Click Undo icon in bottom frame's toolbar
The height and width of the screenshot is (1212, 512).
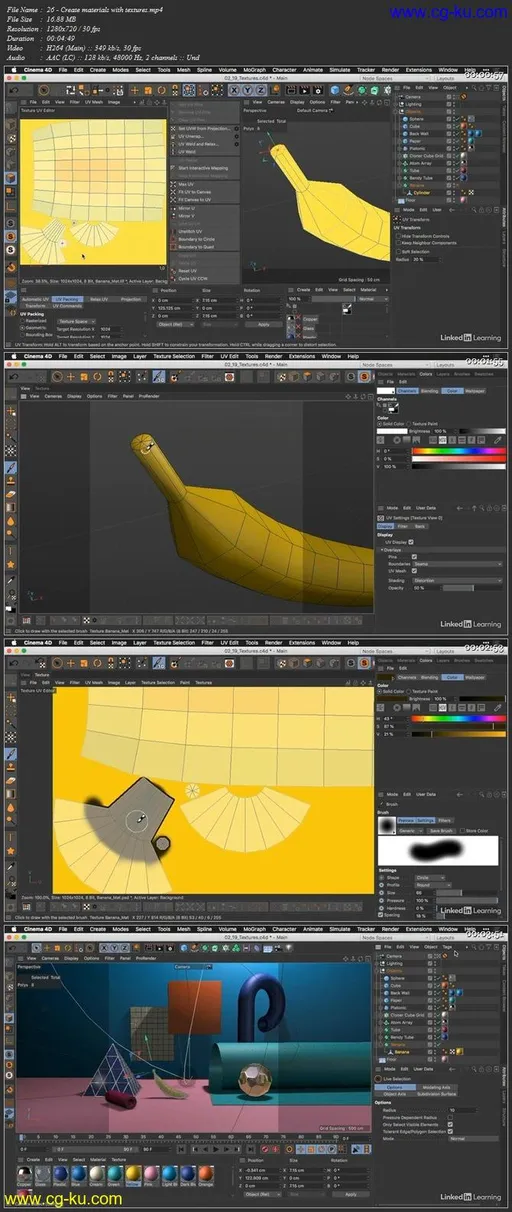point(11,948)
